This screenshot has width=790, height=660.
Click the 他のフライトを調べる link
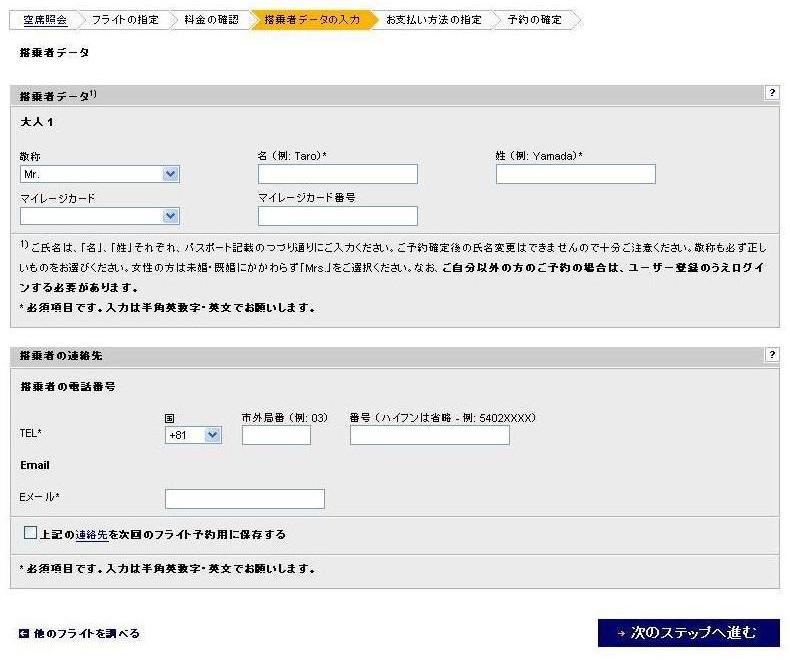point(85,634)
